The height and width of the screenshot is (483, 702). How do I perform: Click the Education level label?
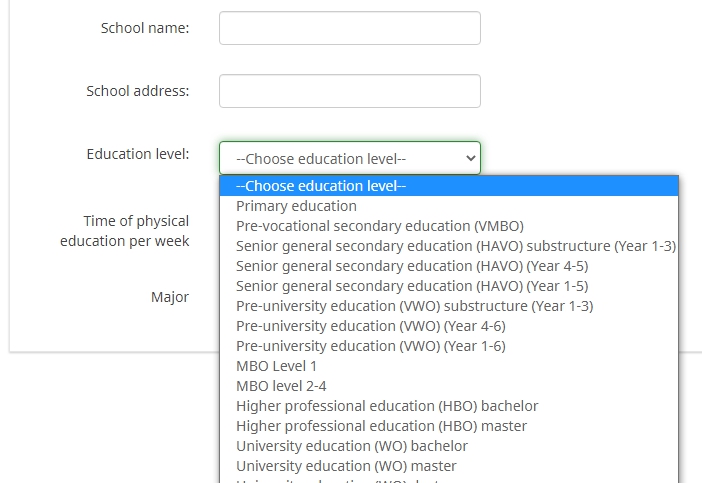[x=138, y=154]
